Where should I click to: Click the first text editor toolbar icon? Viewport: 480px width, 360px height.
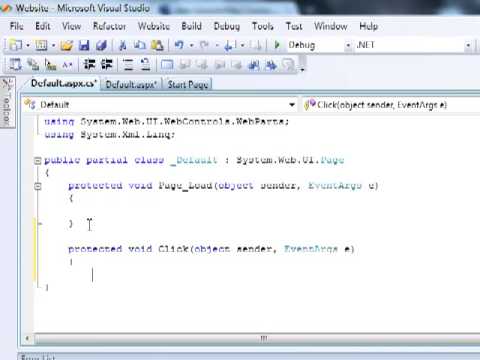click(x=15, y=64)
